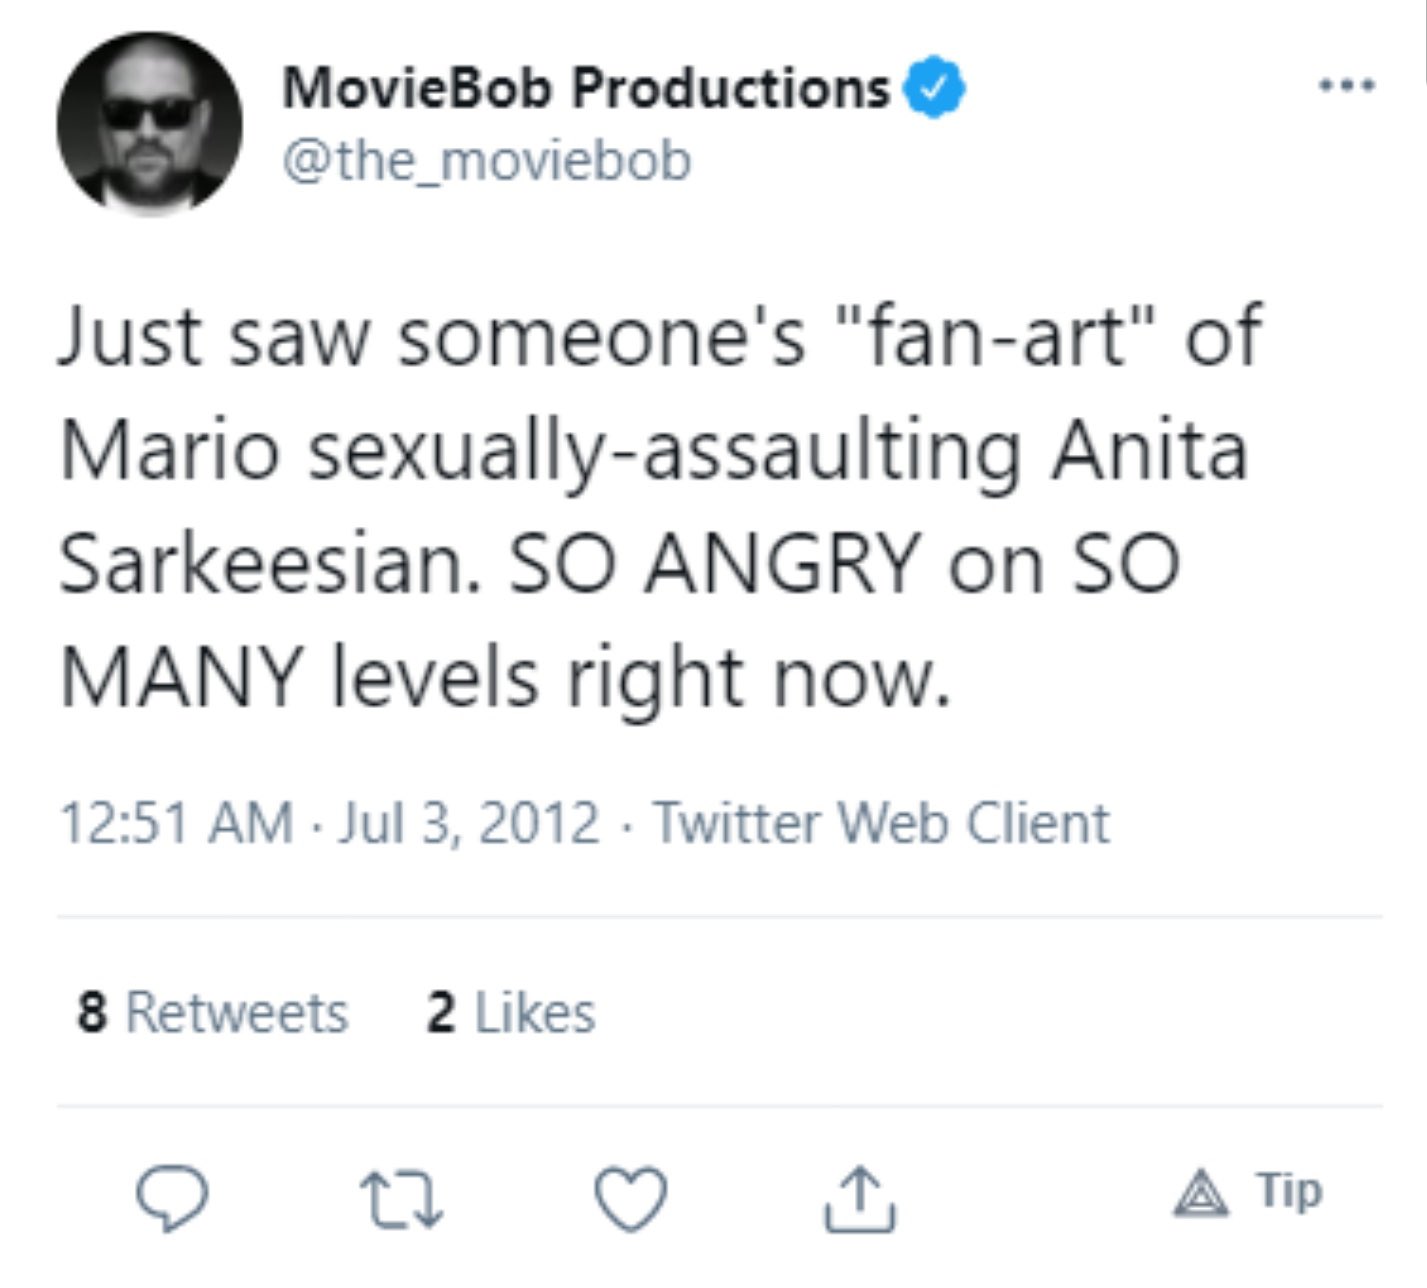Click the Tip text label
The width and height of the screenshot is (1427, 1288).
[1290, 1192]
